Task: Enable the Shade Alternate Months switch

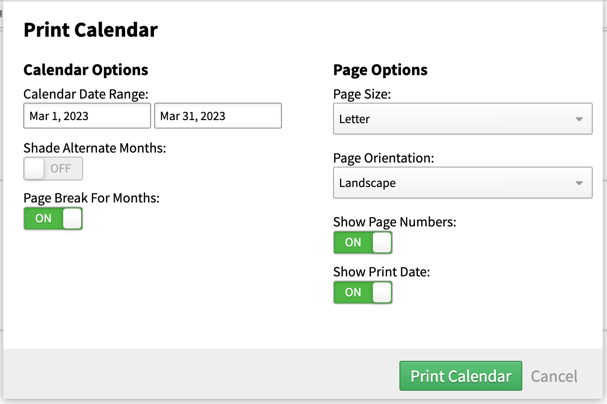Action: tap(53, 169)
